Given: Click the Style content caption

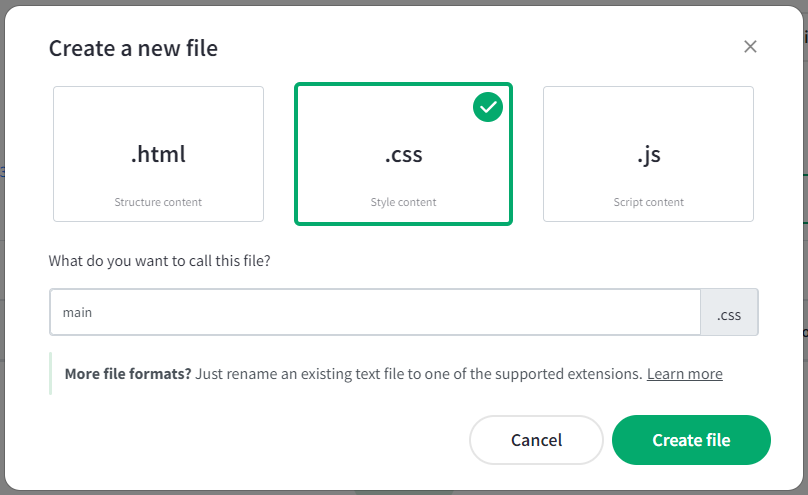Looking at the screenshot, I should coord(403,202).
